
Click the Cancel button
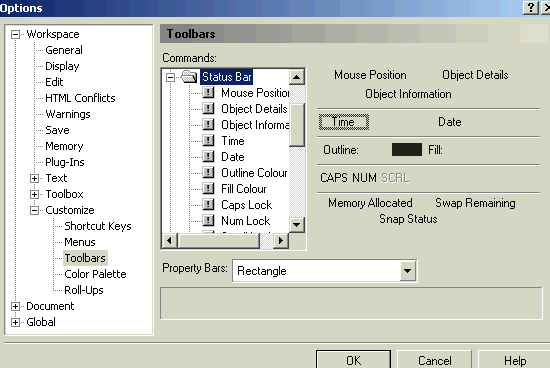(435, 360)
